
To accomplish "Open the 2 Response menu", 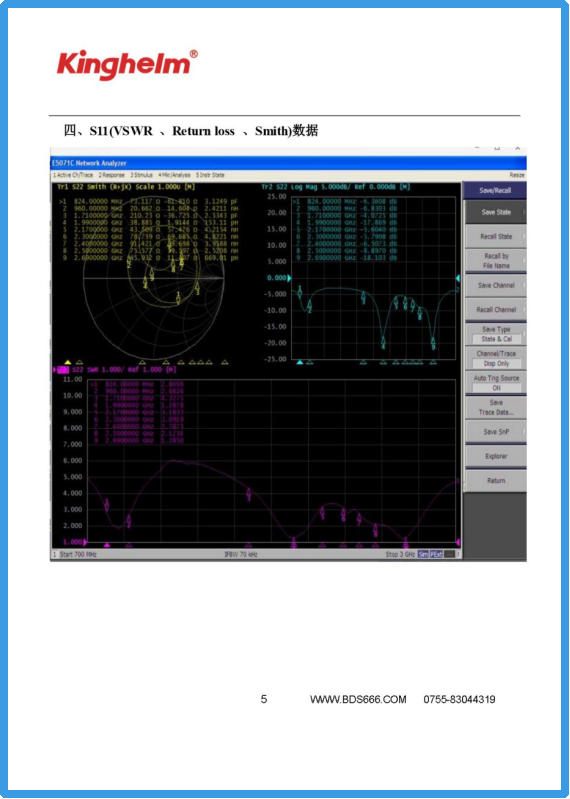I will click(112, 175).
